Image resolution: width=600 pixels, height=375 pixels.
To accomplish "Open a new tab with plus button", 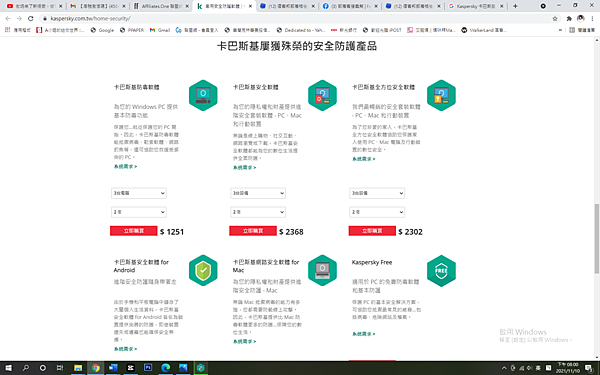I will pos(515,6).
